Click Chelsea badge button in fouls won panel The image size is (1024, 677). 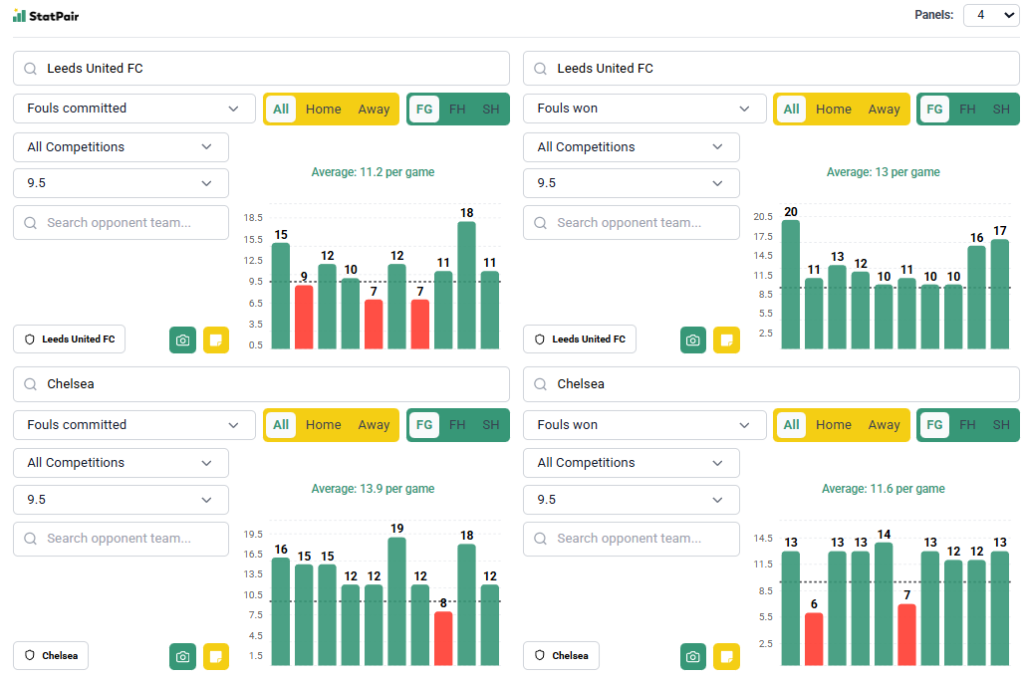(x=561, y=656)
